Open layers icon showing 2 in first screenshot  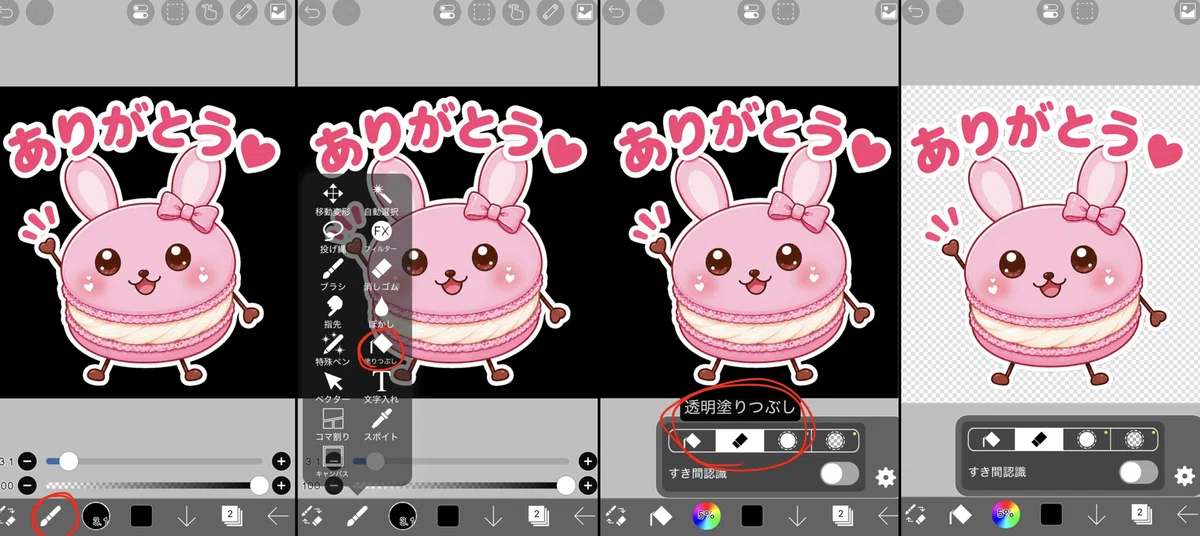pos(230,516)
